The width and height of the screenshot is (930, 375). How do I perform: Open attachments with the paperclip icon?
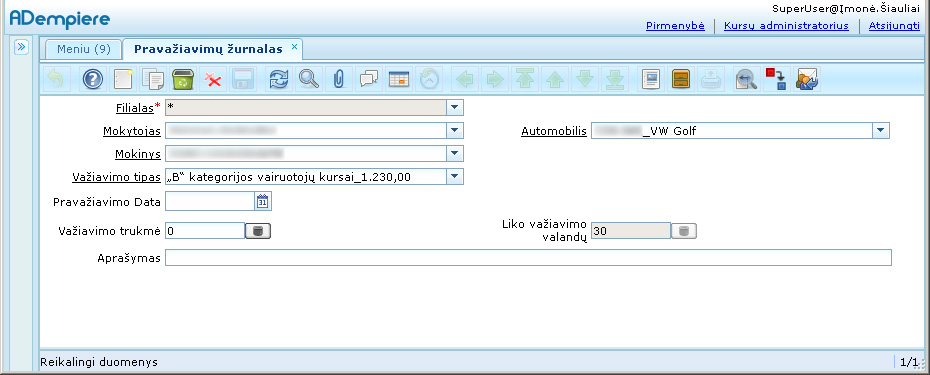(339, 79)
